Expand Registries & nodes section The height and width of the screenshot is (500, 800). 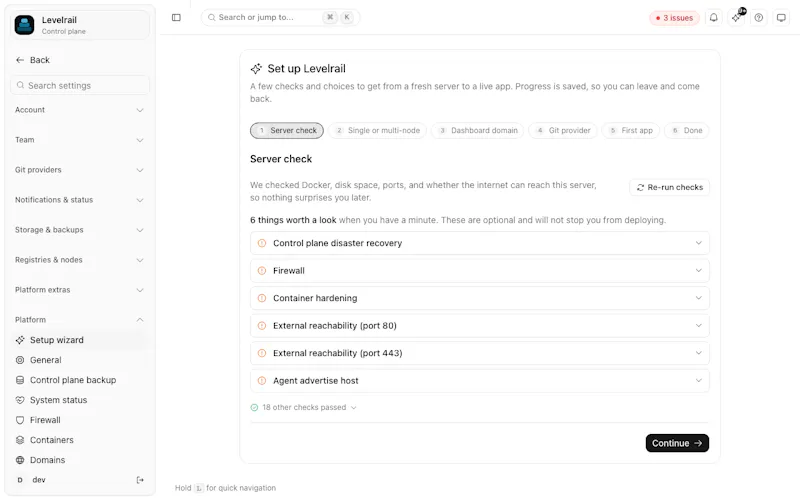click(79, 260)
